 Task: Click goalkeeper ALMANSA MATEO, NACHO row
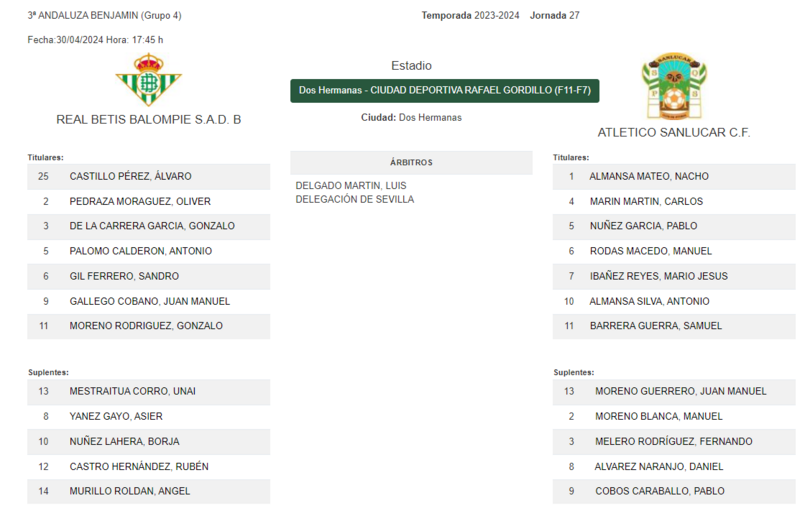(x=674, y=177)
